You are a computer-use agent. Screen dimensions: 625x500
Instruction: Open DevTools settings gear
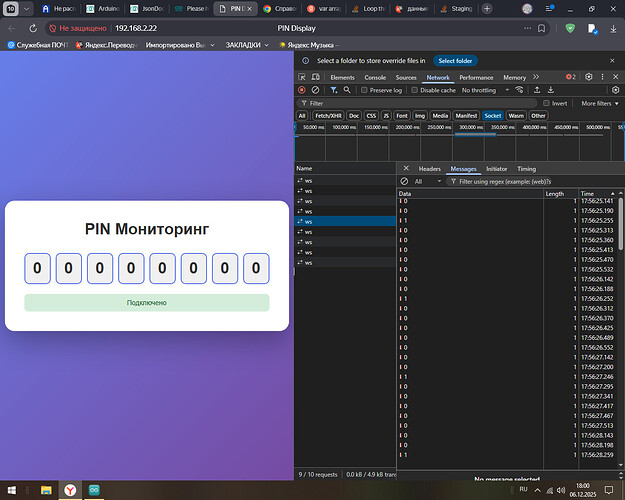point(589,77)
